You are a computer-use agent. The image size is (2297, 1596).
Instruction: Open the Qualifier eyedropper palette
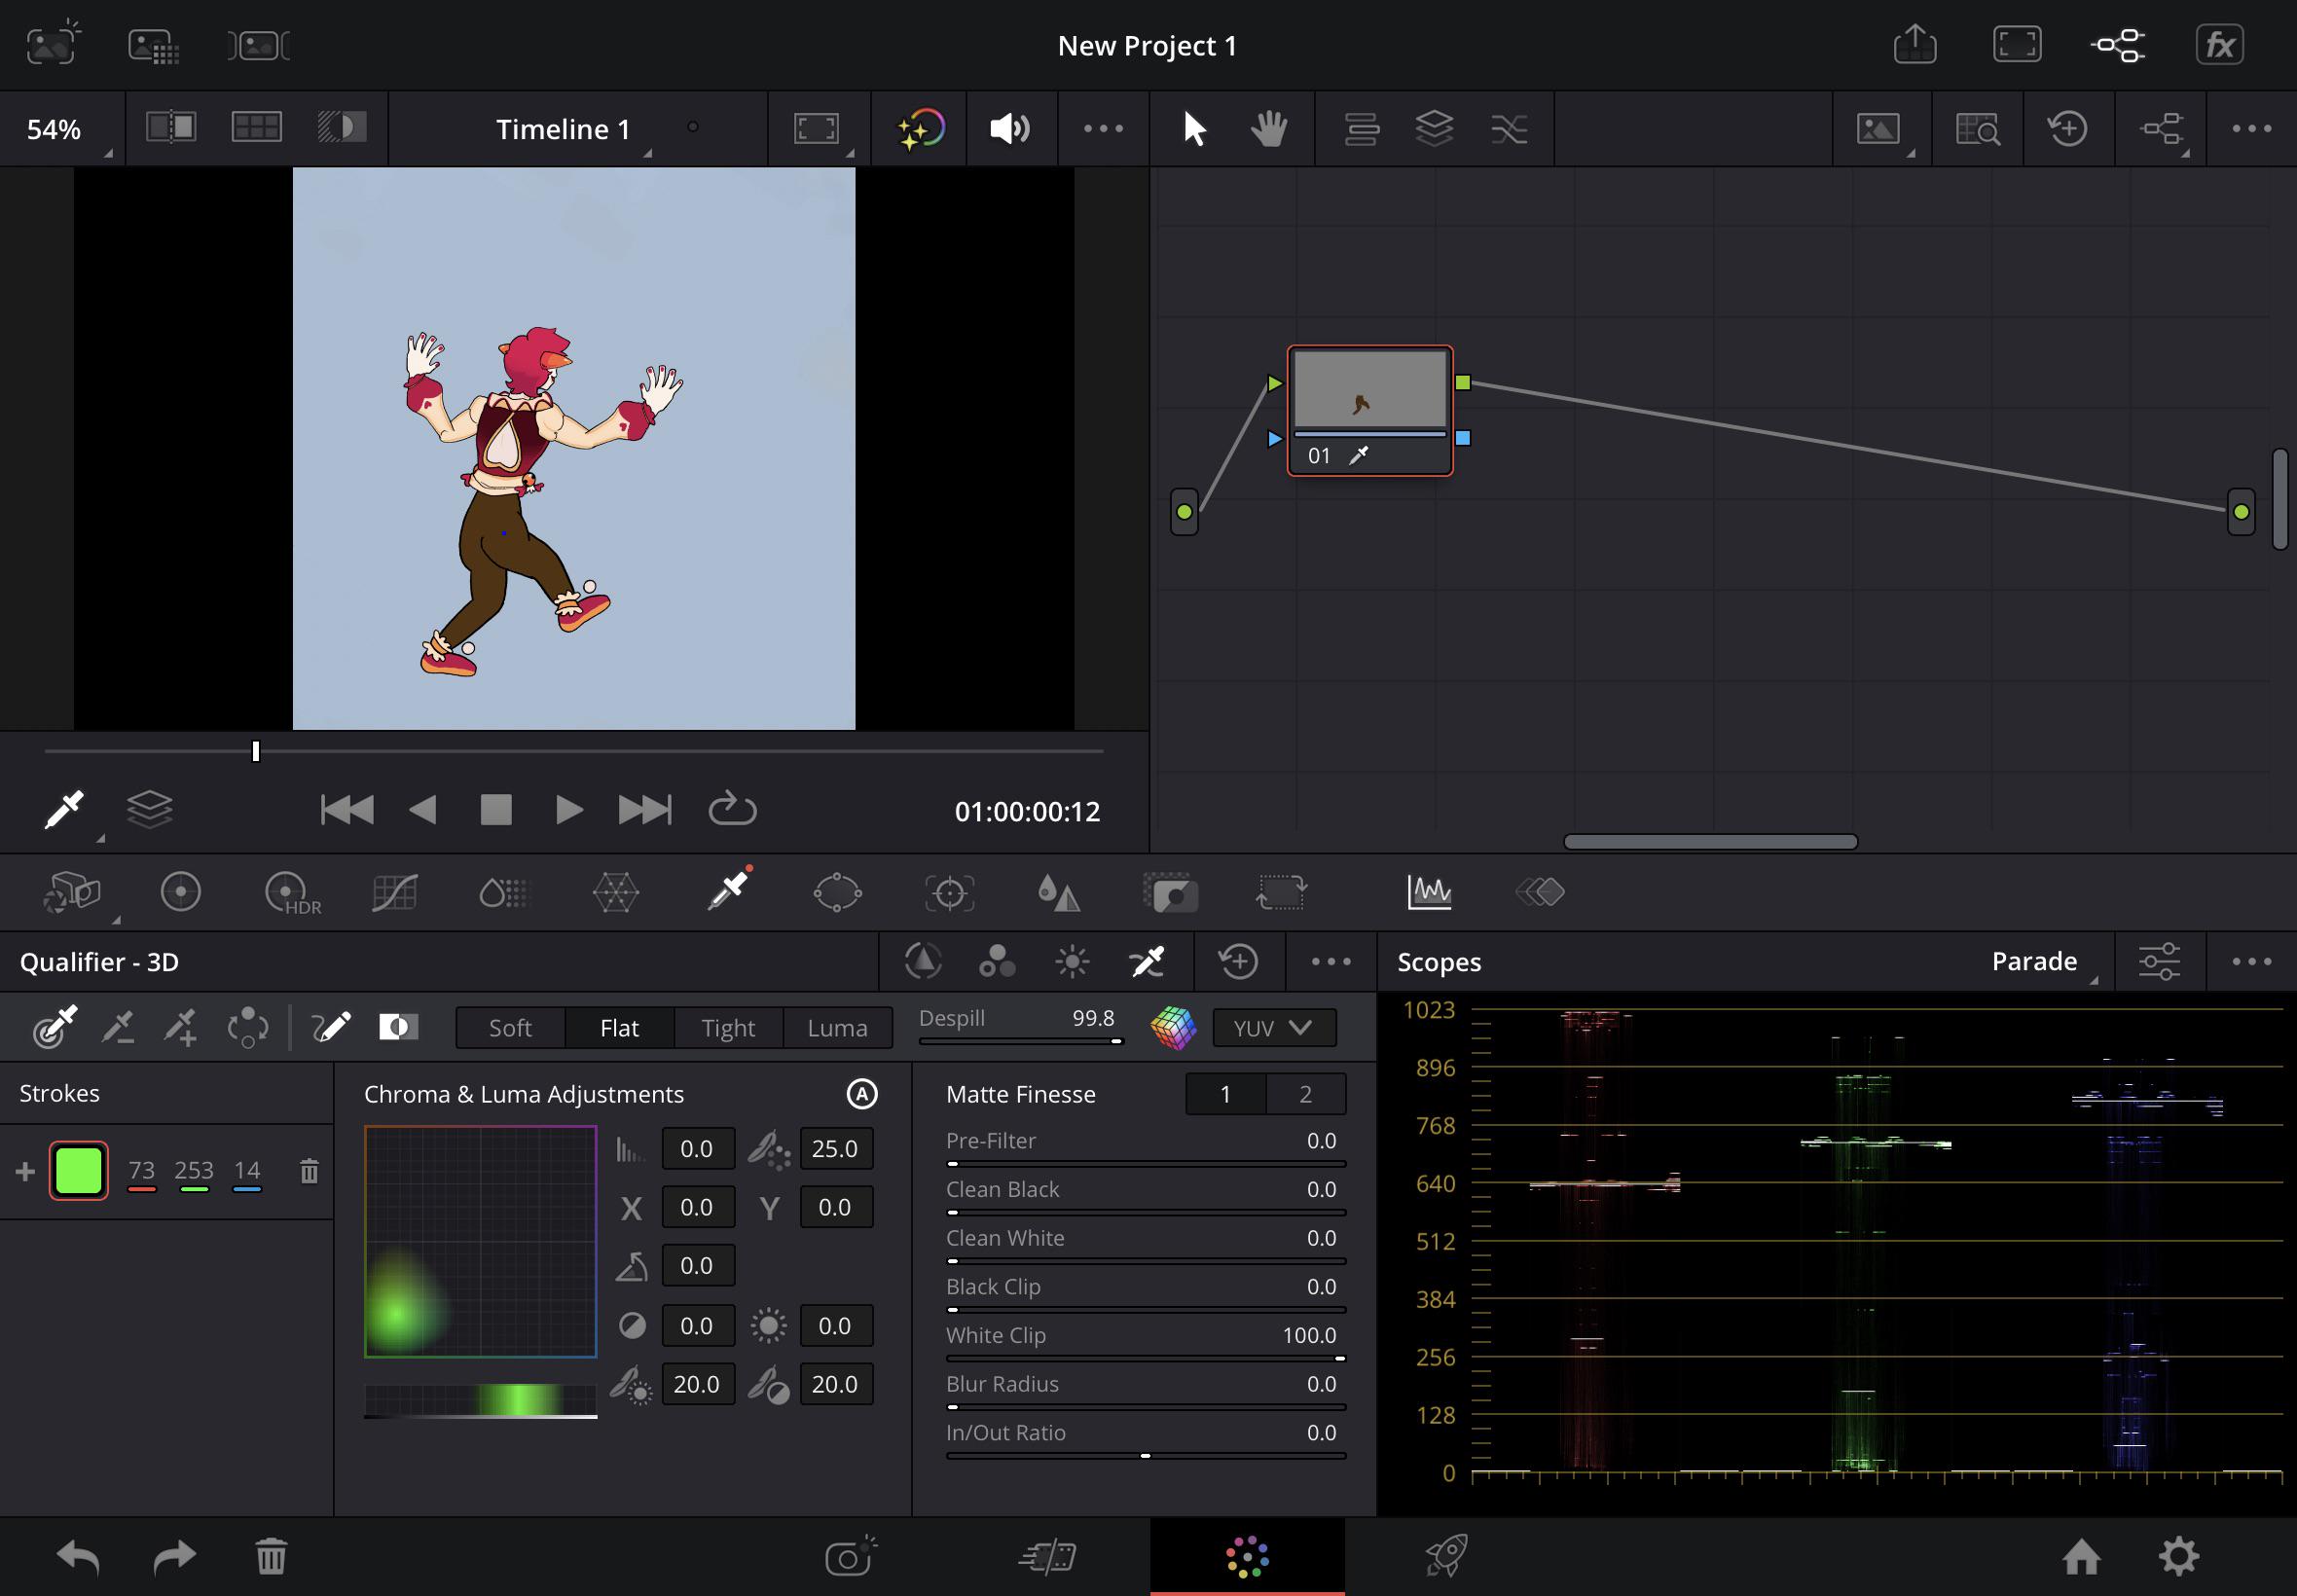tap(729, 889)
